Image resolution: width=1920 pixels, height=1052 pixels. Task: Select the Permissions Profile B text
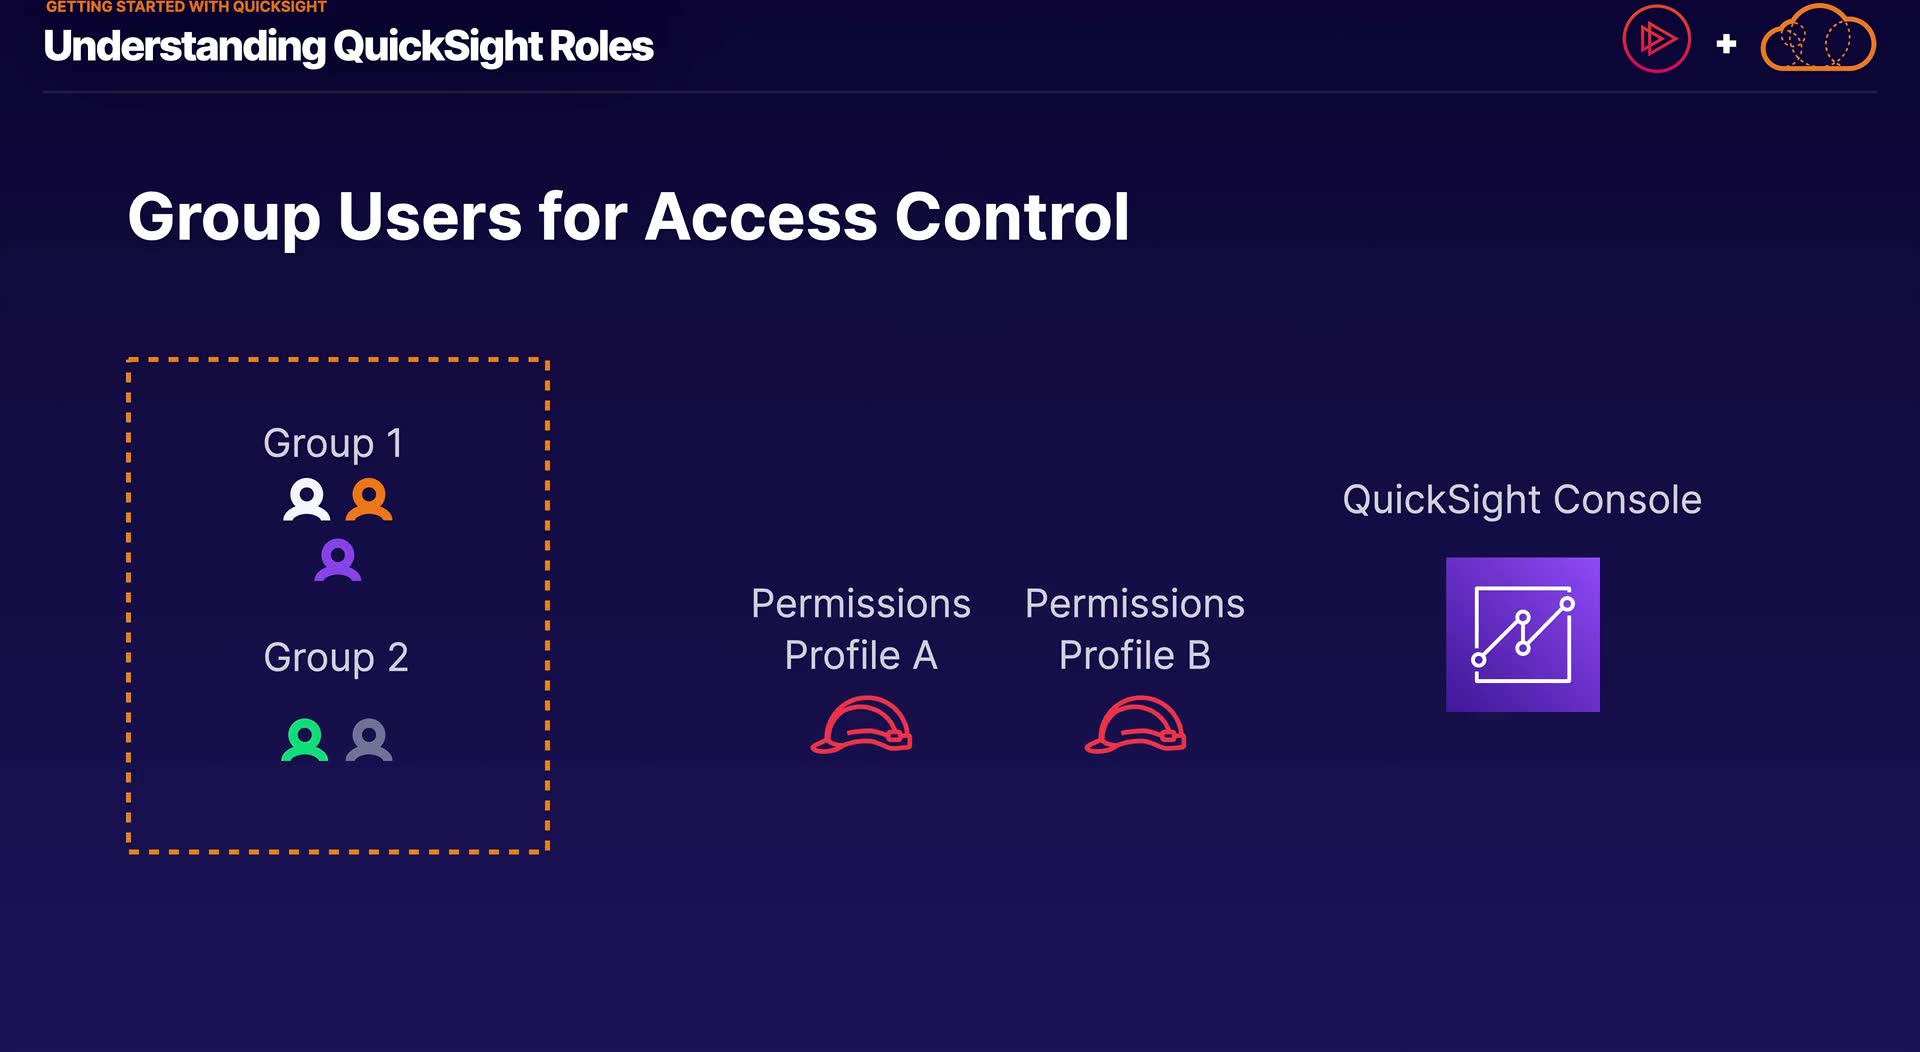[x=1134, y=629]
